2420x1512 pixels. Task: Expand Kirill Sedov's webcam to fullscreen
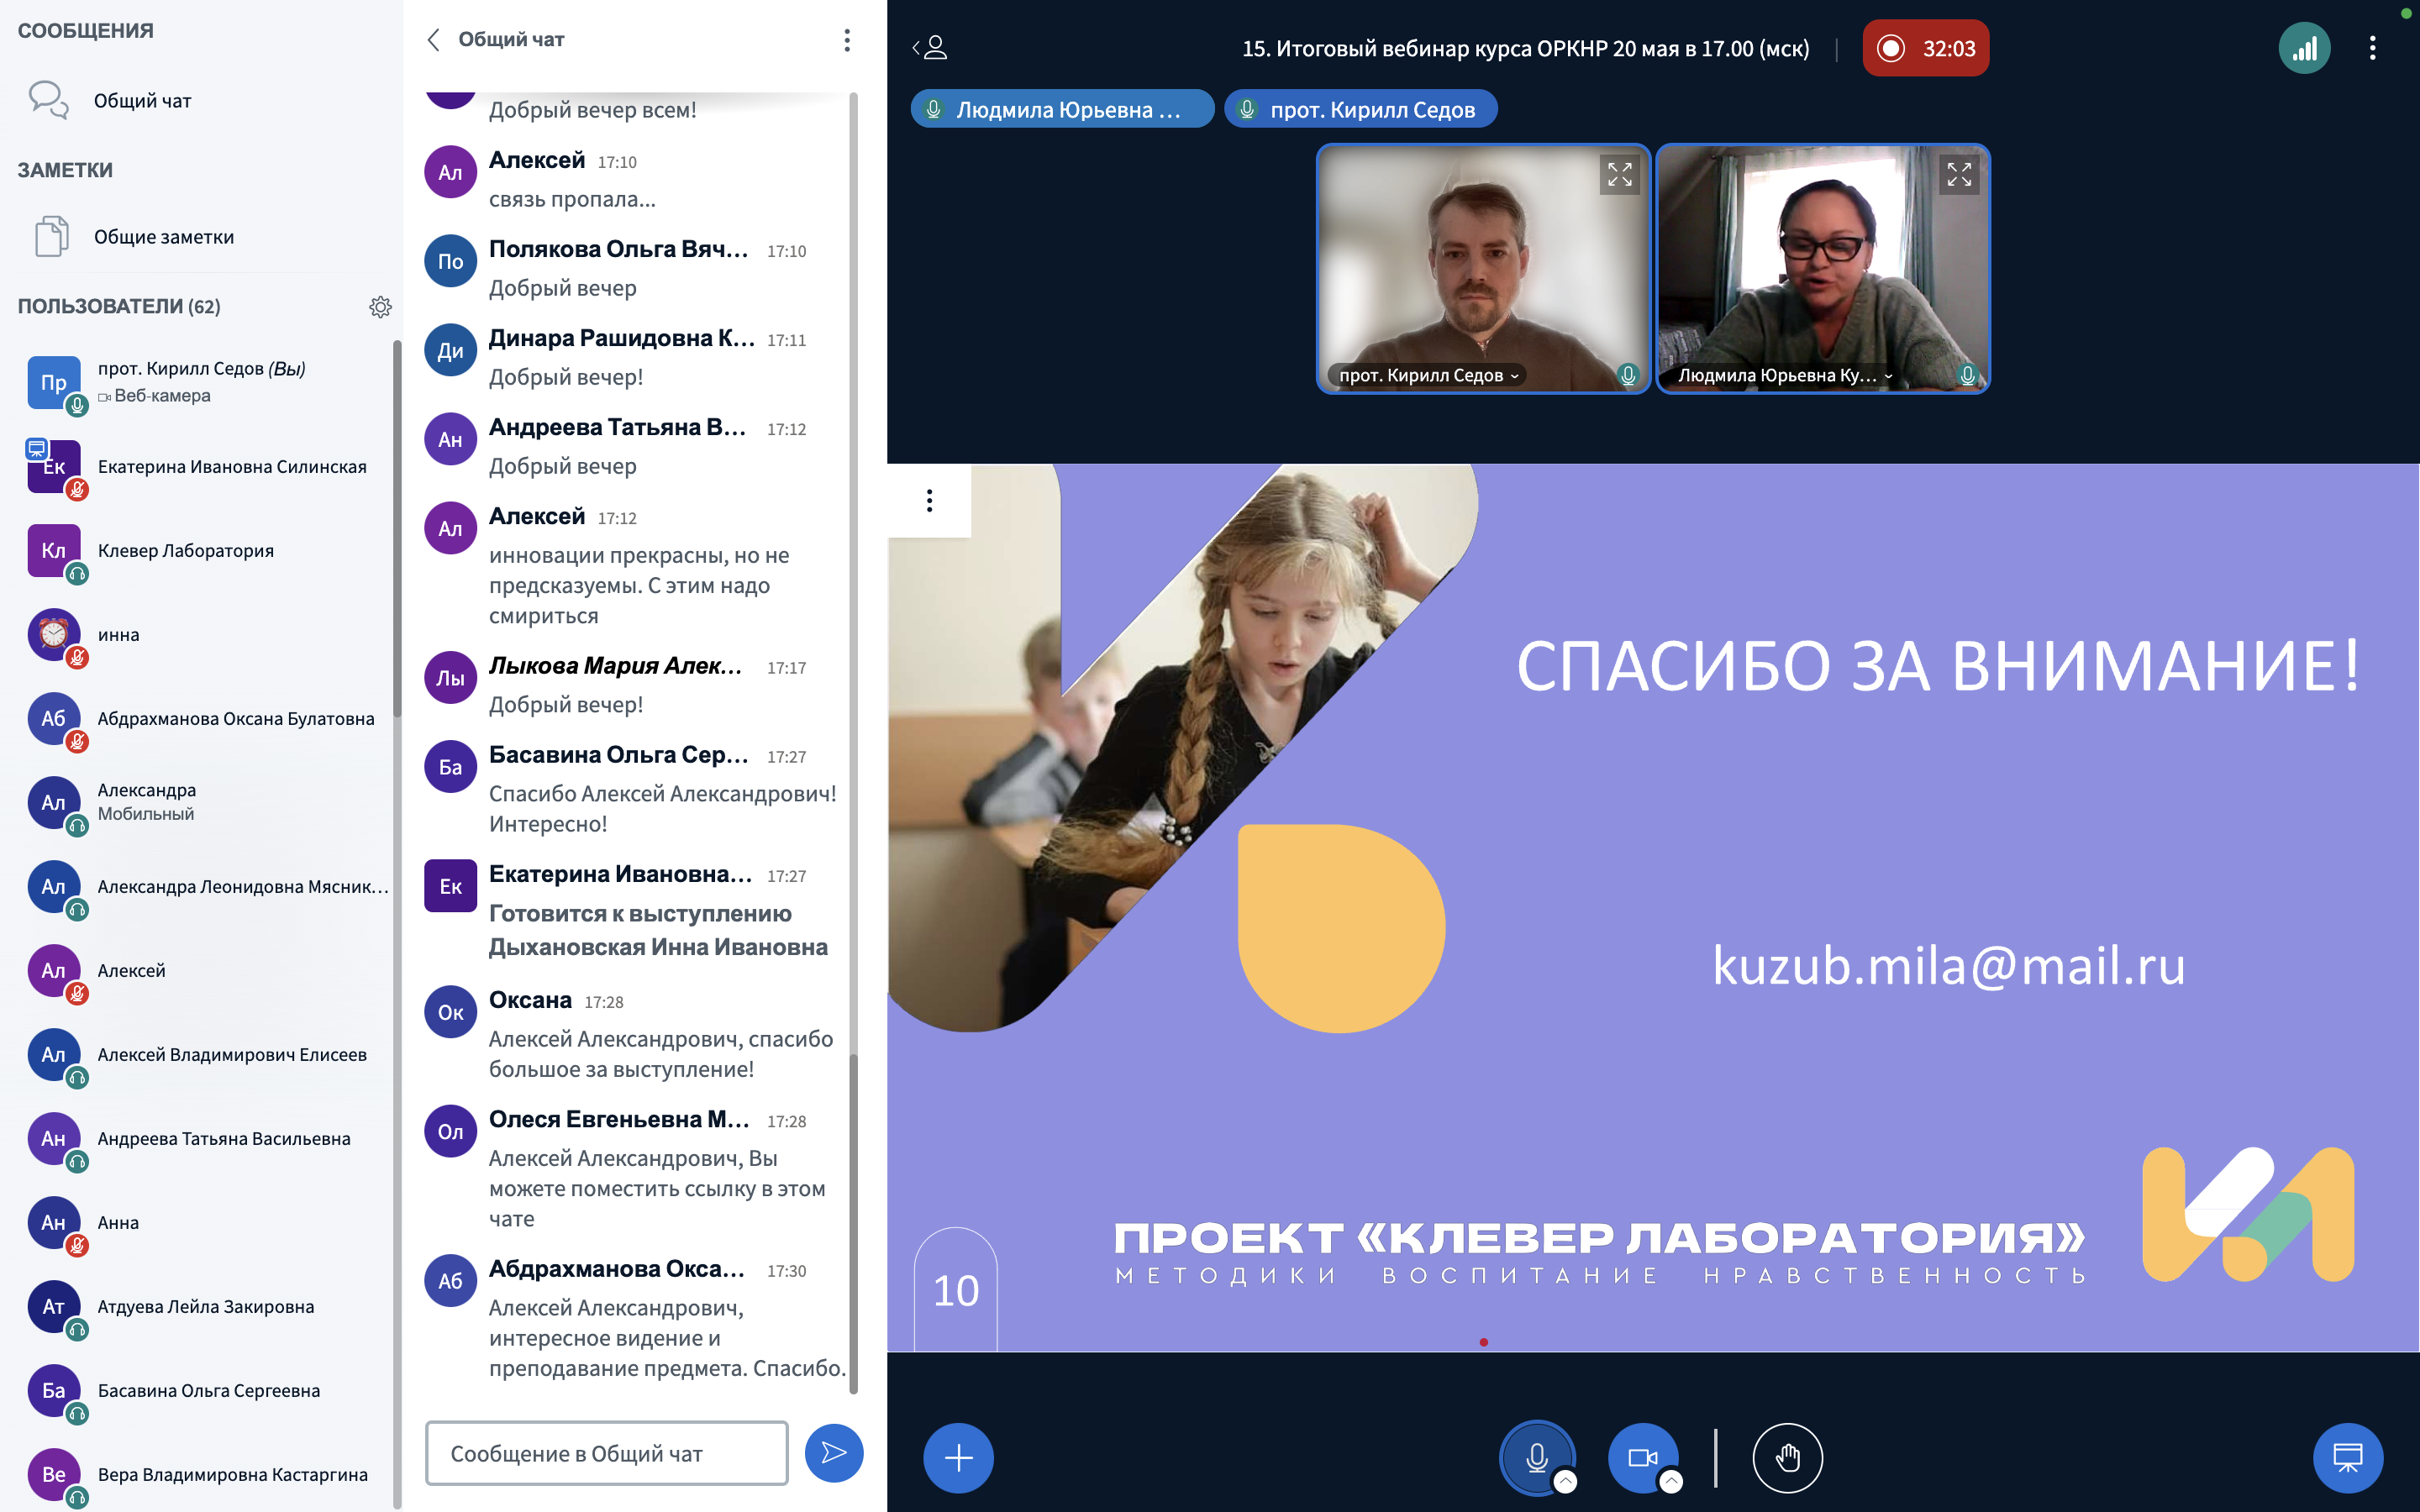click(1619, 175)
